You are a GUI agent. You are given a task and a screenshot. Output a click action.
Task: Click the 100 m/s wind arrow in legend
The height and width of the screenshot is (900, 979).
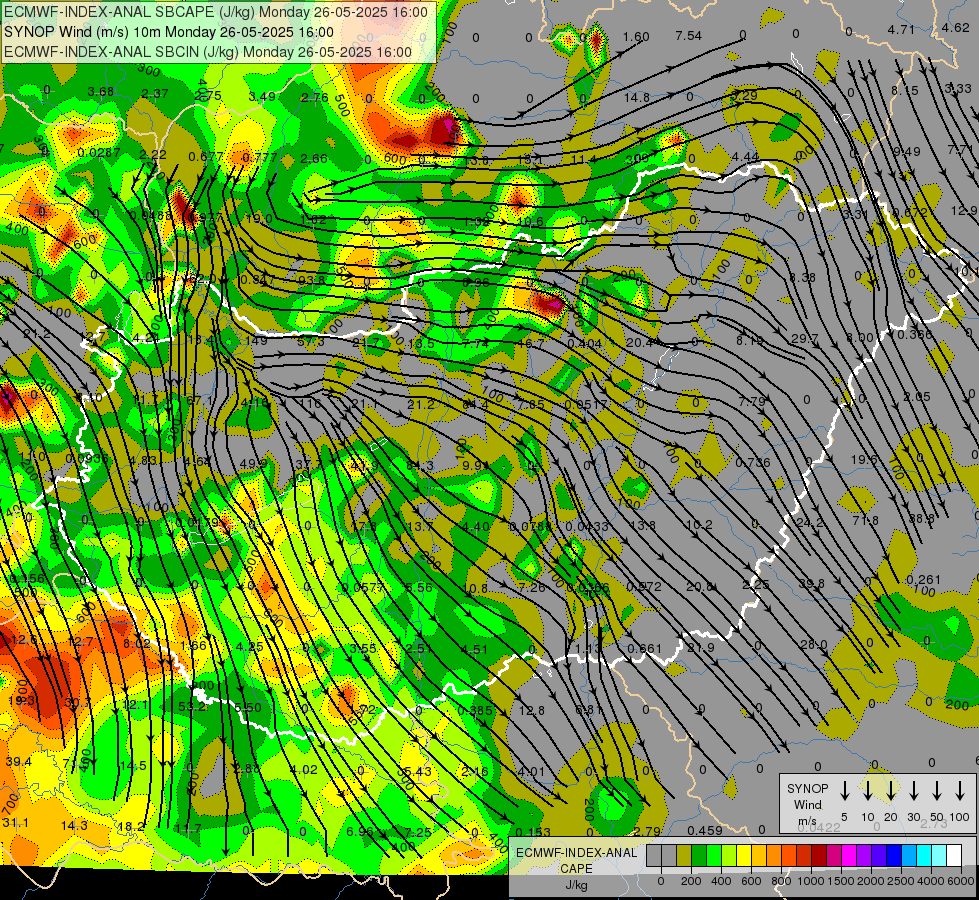tap(960, 791)
